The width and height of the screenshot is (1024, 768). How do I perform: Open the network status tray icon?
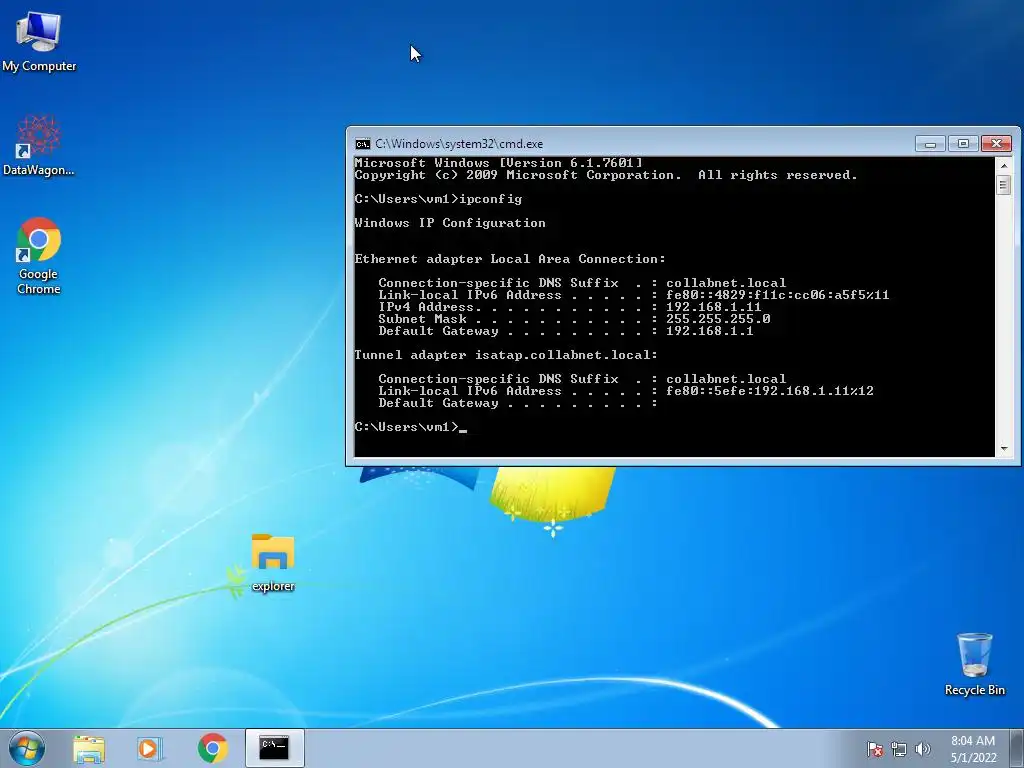click(x=899, y=749)
